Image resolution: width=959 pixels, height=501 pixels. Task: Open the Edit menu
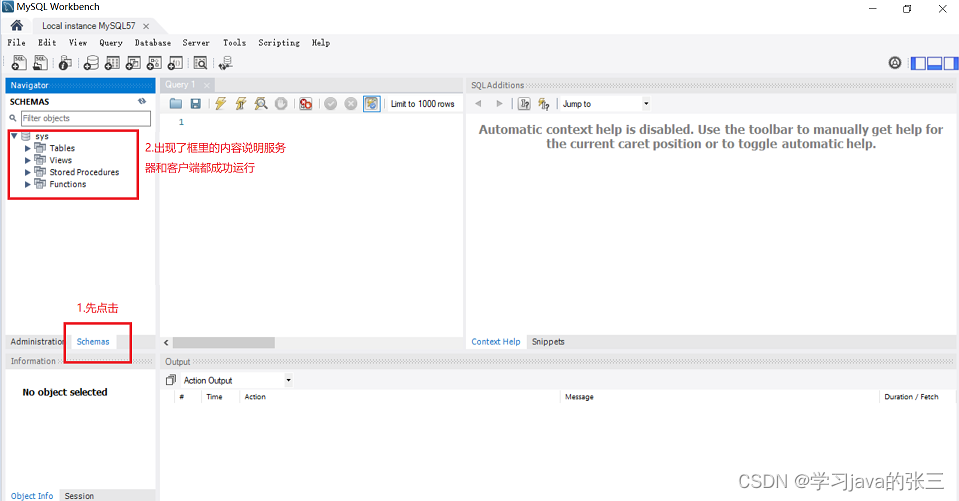pyautogui.click(x=47, y=43)
